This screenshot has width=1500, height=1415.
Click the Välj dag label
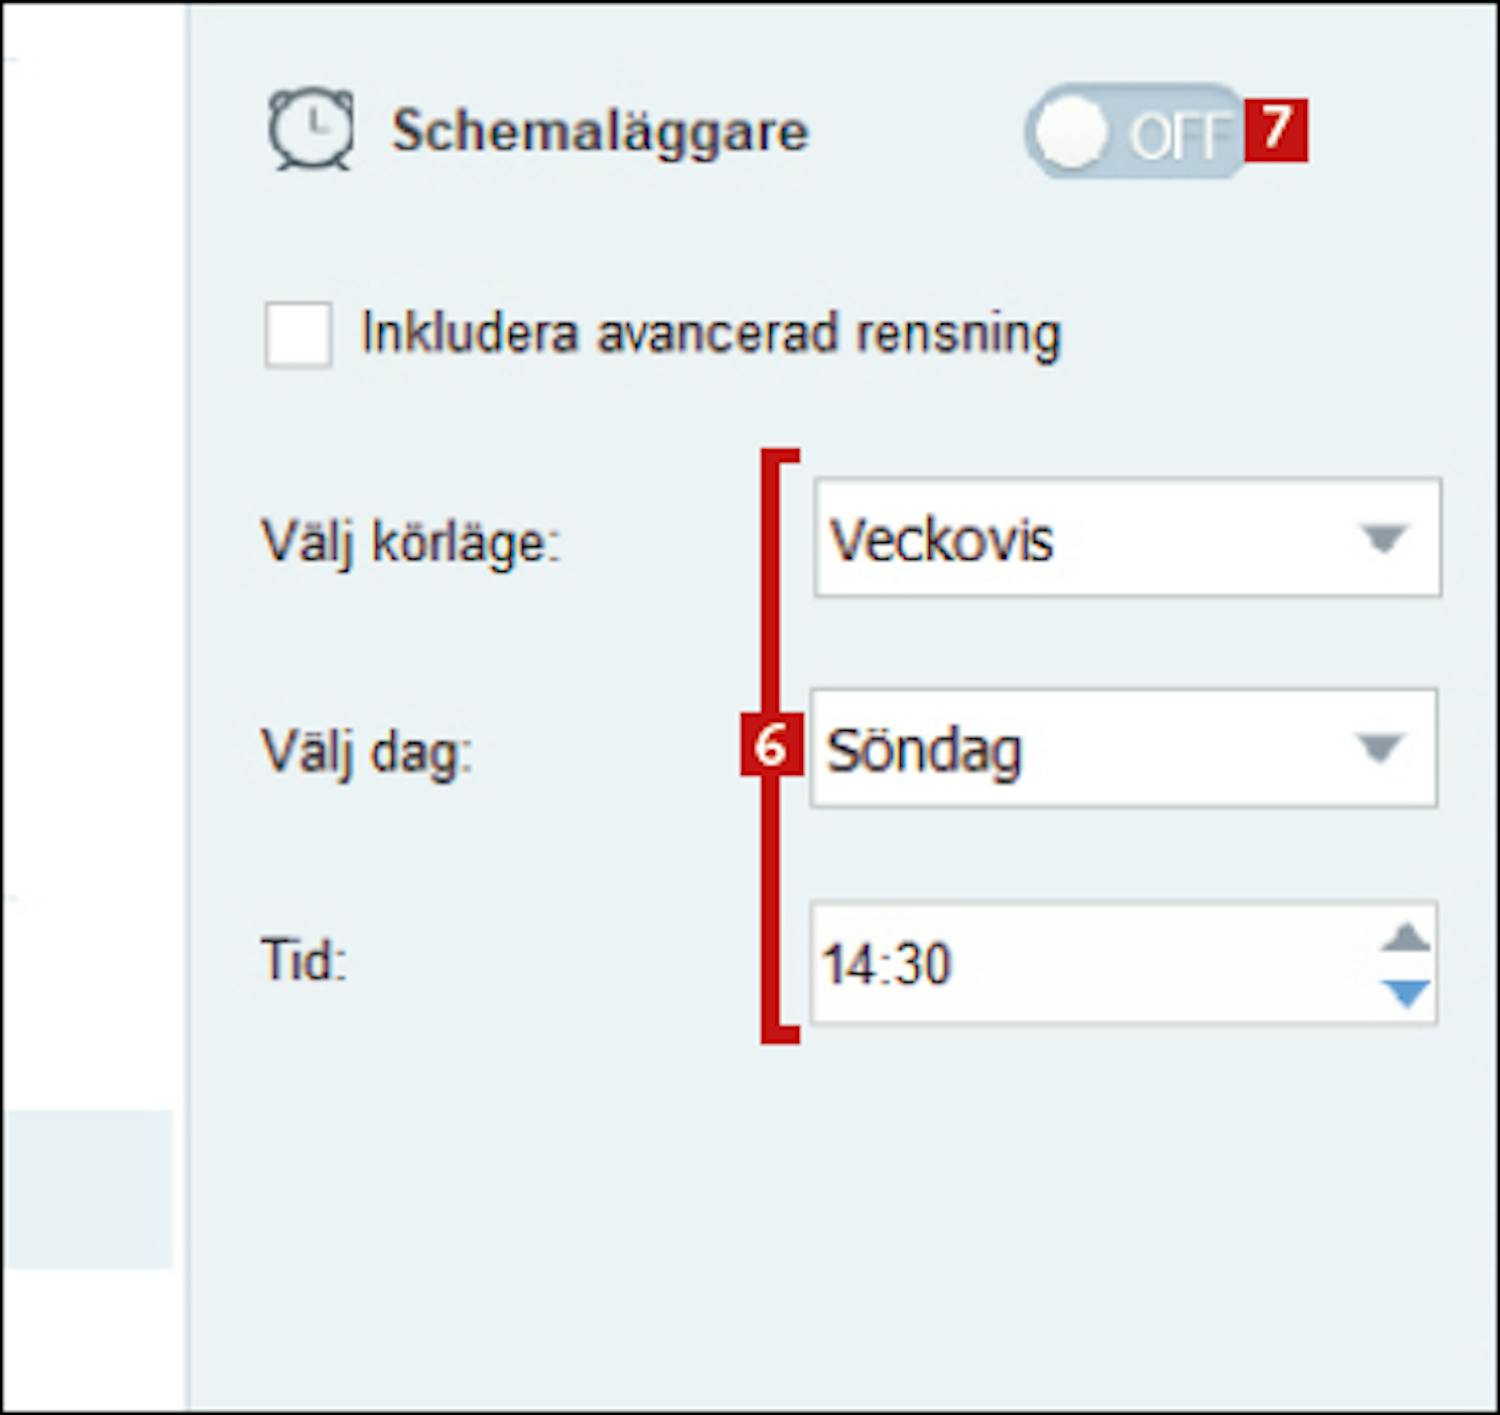point(366,752)
